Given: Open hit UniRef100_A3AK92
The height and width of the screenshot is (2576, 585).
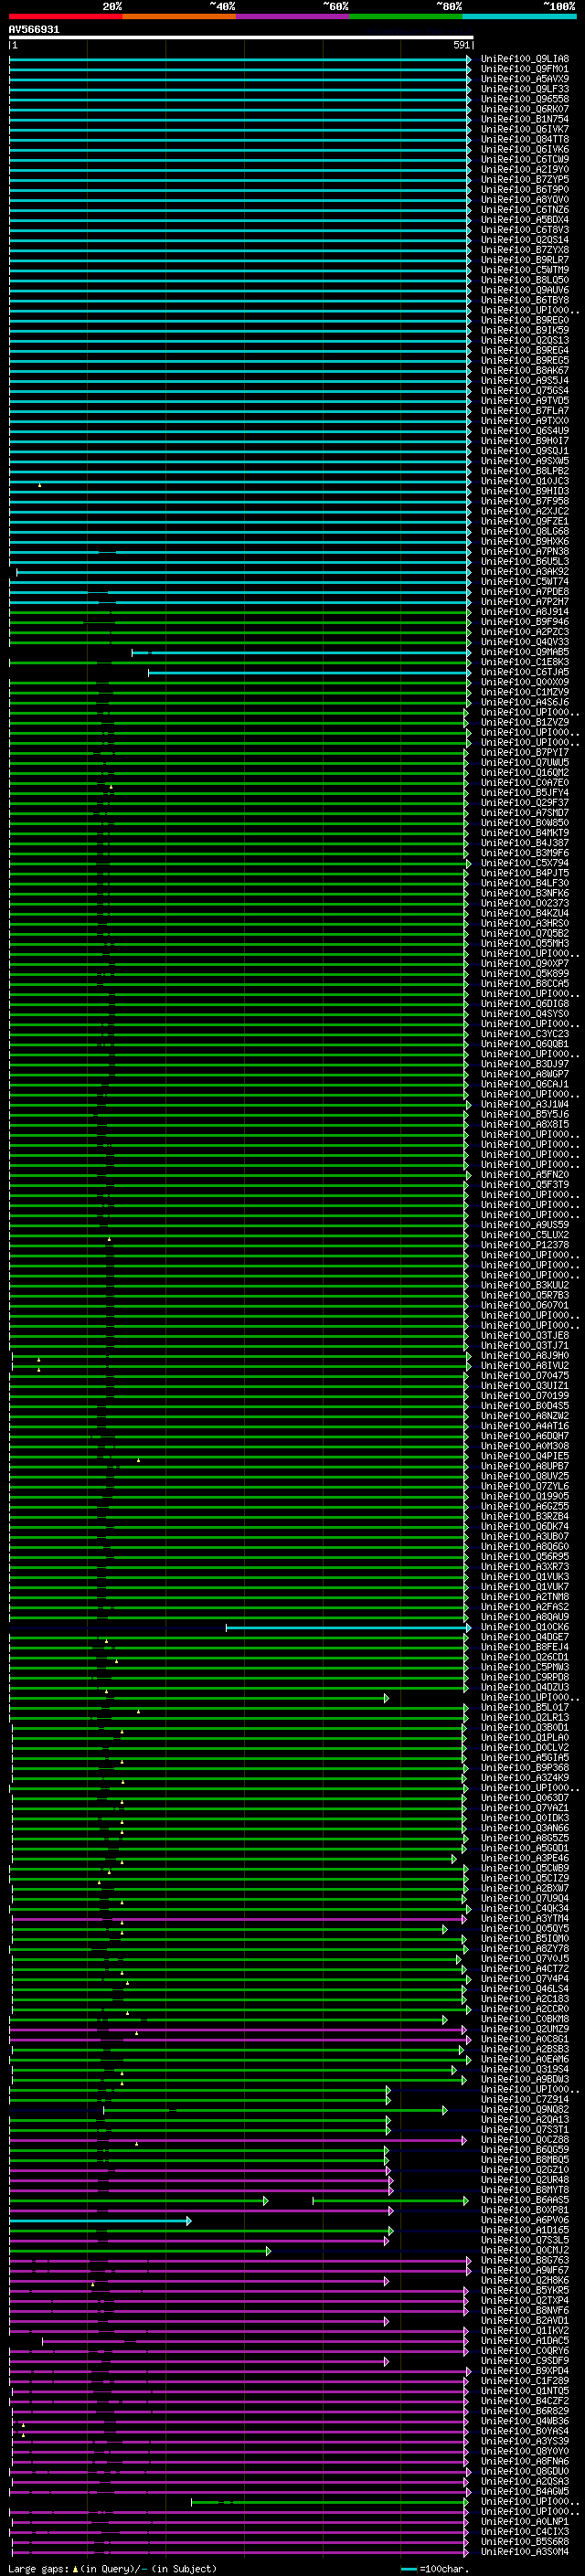Looking at the screenshot, I should (525, 572).
